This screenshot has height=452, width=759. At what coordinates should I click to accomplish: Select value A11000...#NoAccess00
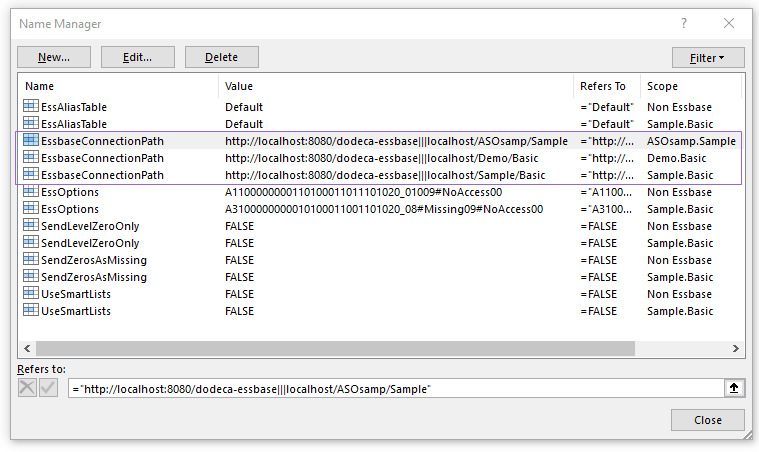click(x=364, y=192)
